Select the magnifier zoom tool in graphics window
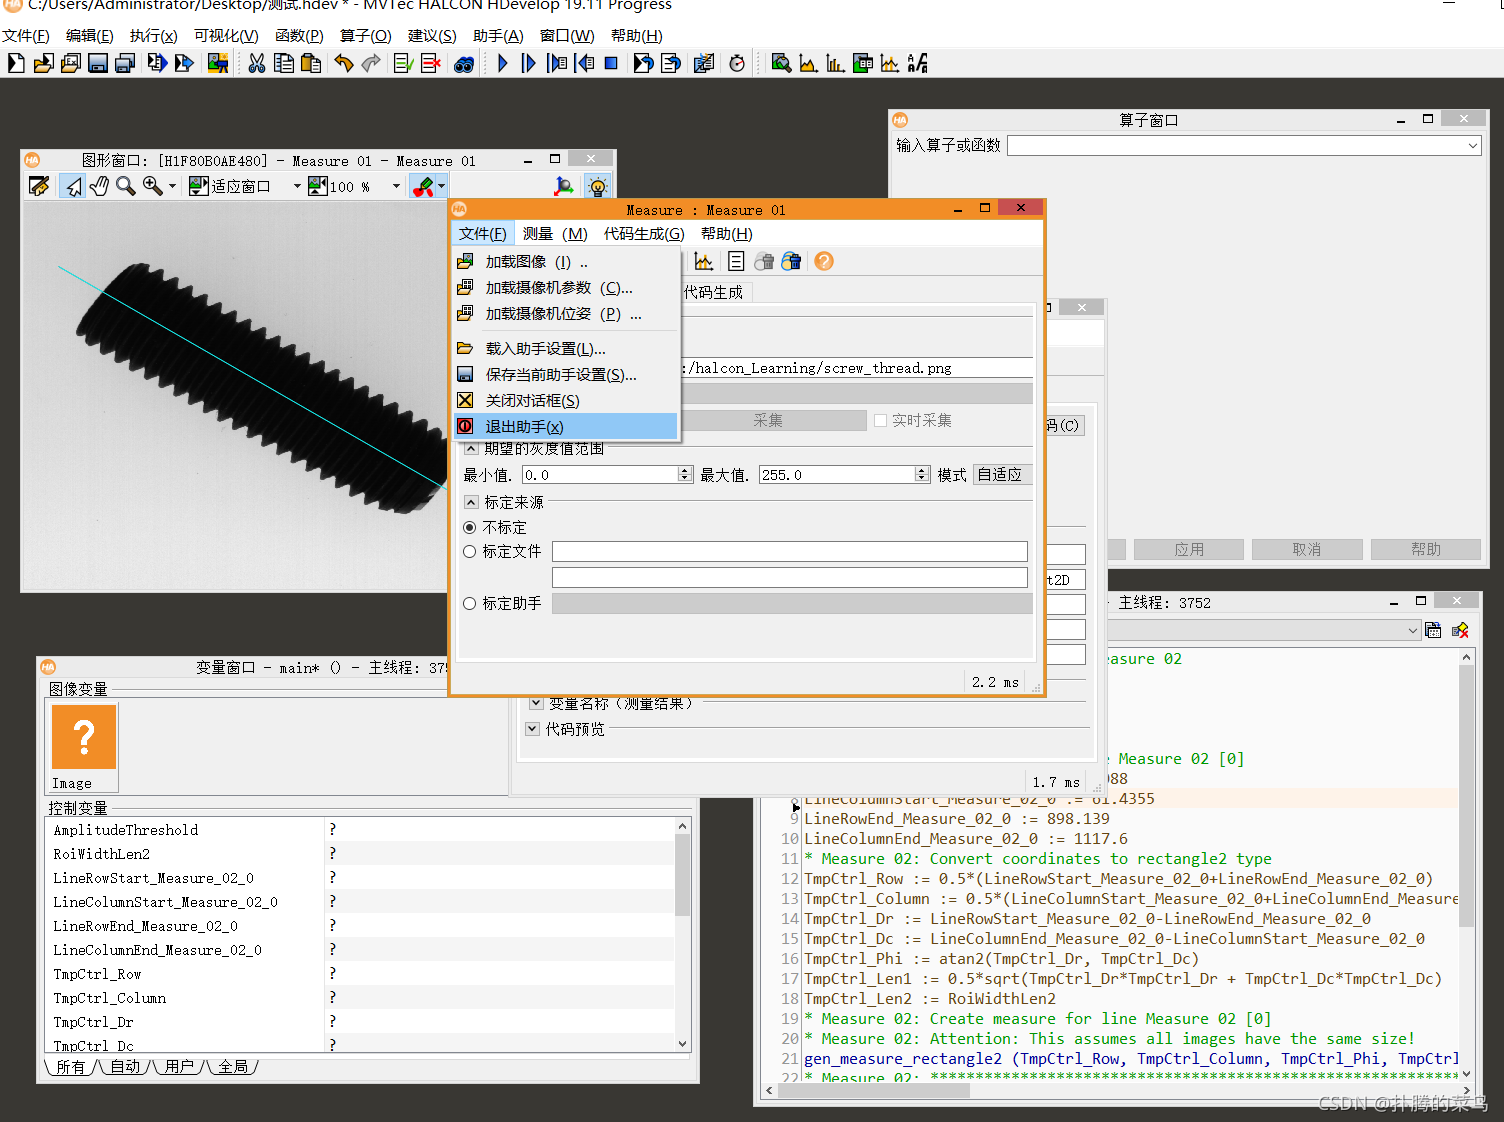 click(125, 186)
